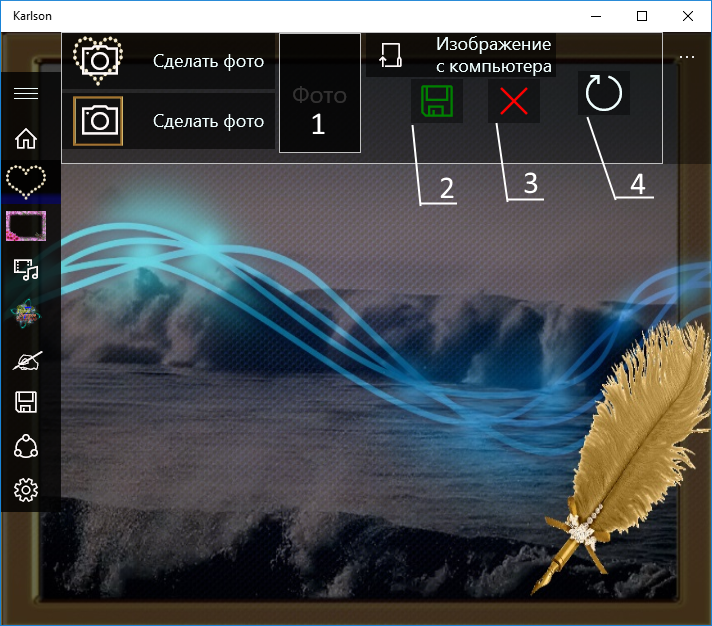This screenshot has height=626, width=712.
Task: Click the sidebar floppy disk save icon
Action: click(x=26, y=402)
